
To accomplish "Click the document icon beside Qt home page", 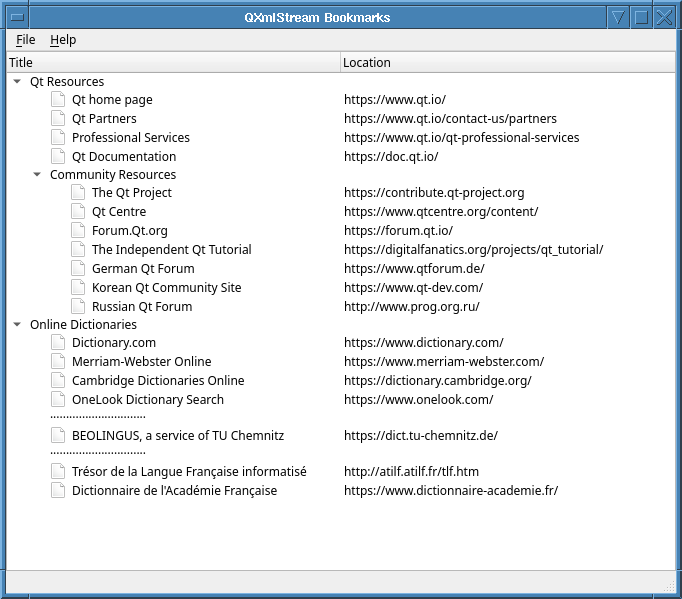I will tap(58, 100).
